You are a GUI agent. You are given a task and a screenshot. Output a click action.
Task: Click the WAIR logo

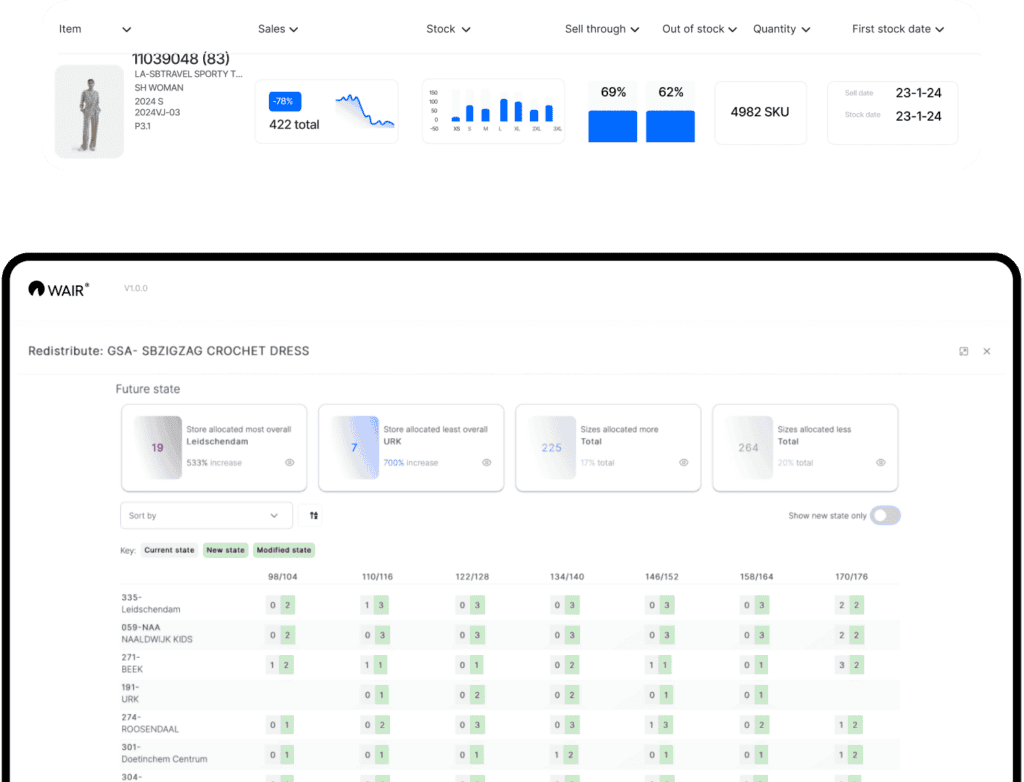(x=59, y=289)
